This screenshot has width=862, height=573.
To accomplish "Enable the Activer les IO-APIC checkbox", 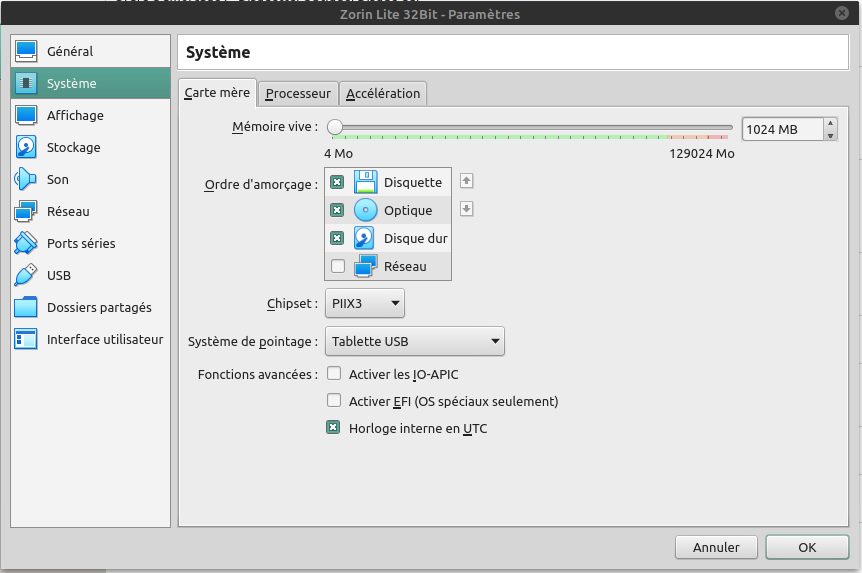I will tap(334, 374).
